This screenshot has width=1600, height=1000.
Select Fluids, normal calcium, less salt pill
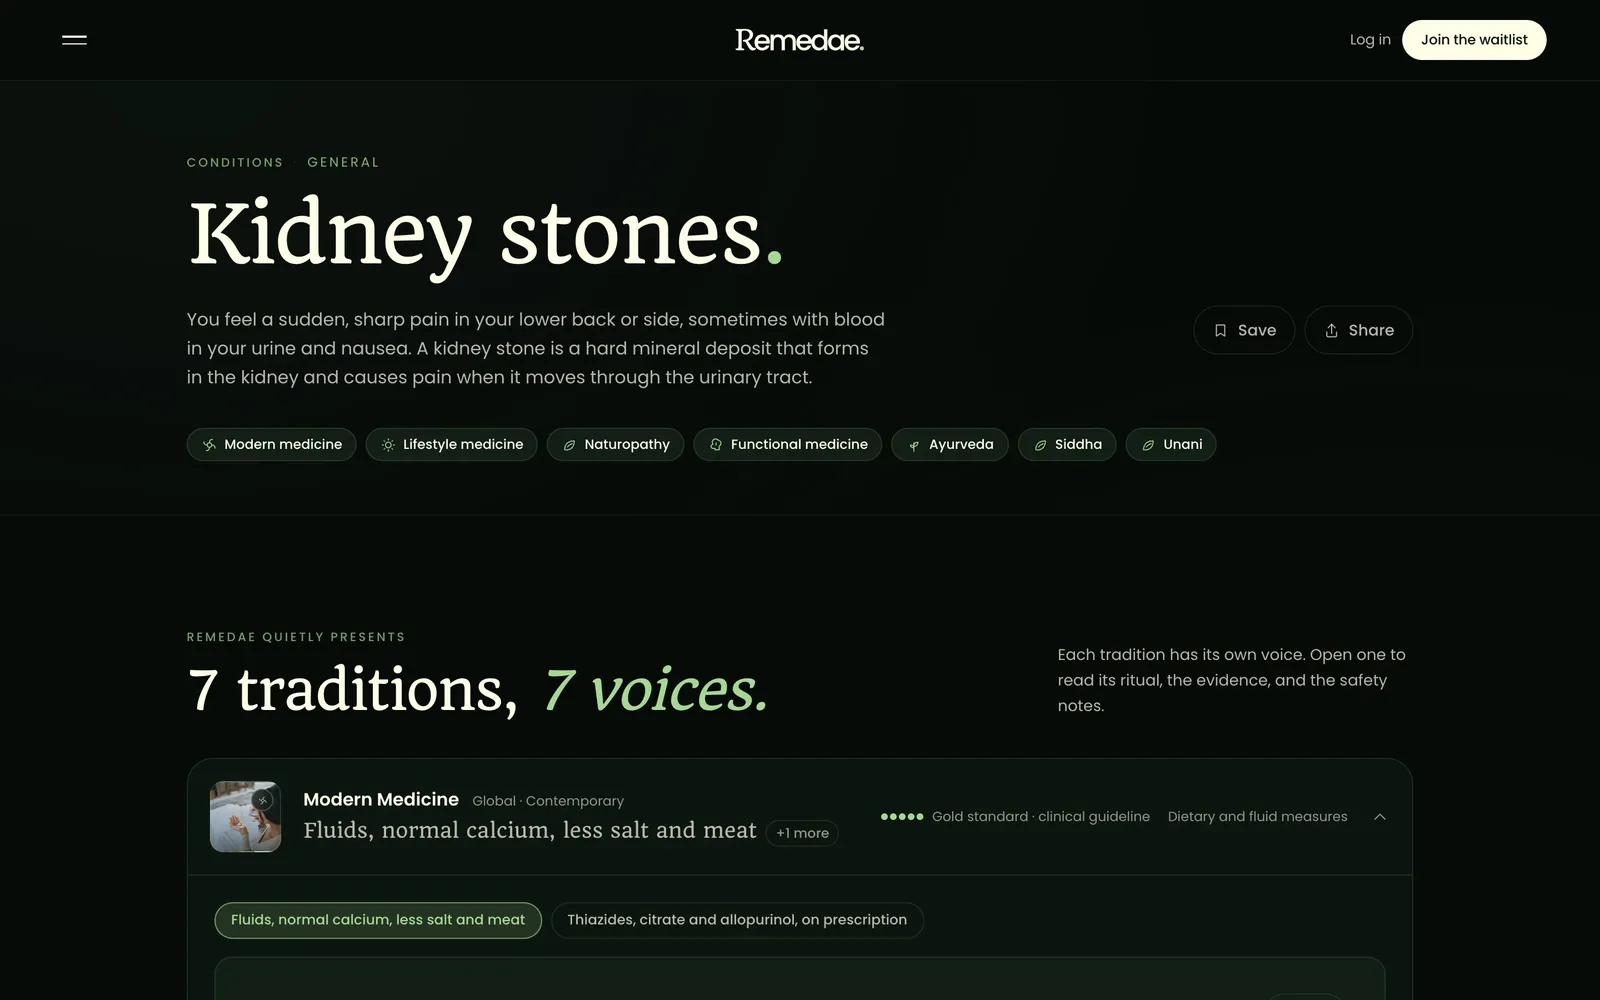(x=378, y=920)
